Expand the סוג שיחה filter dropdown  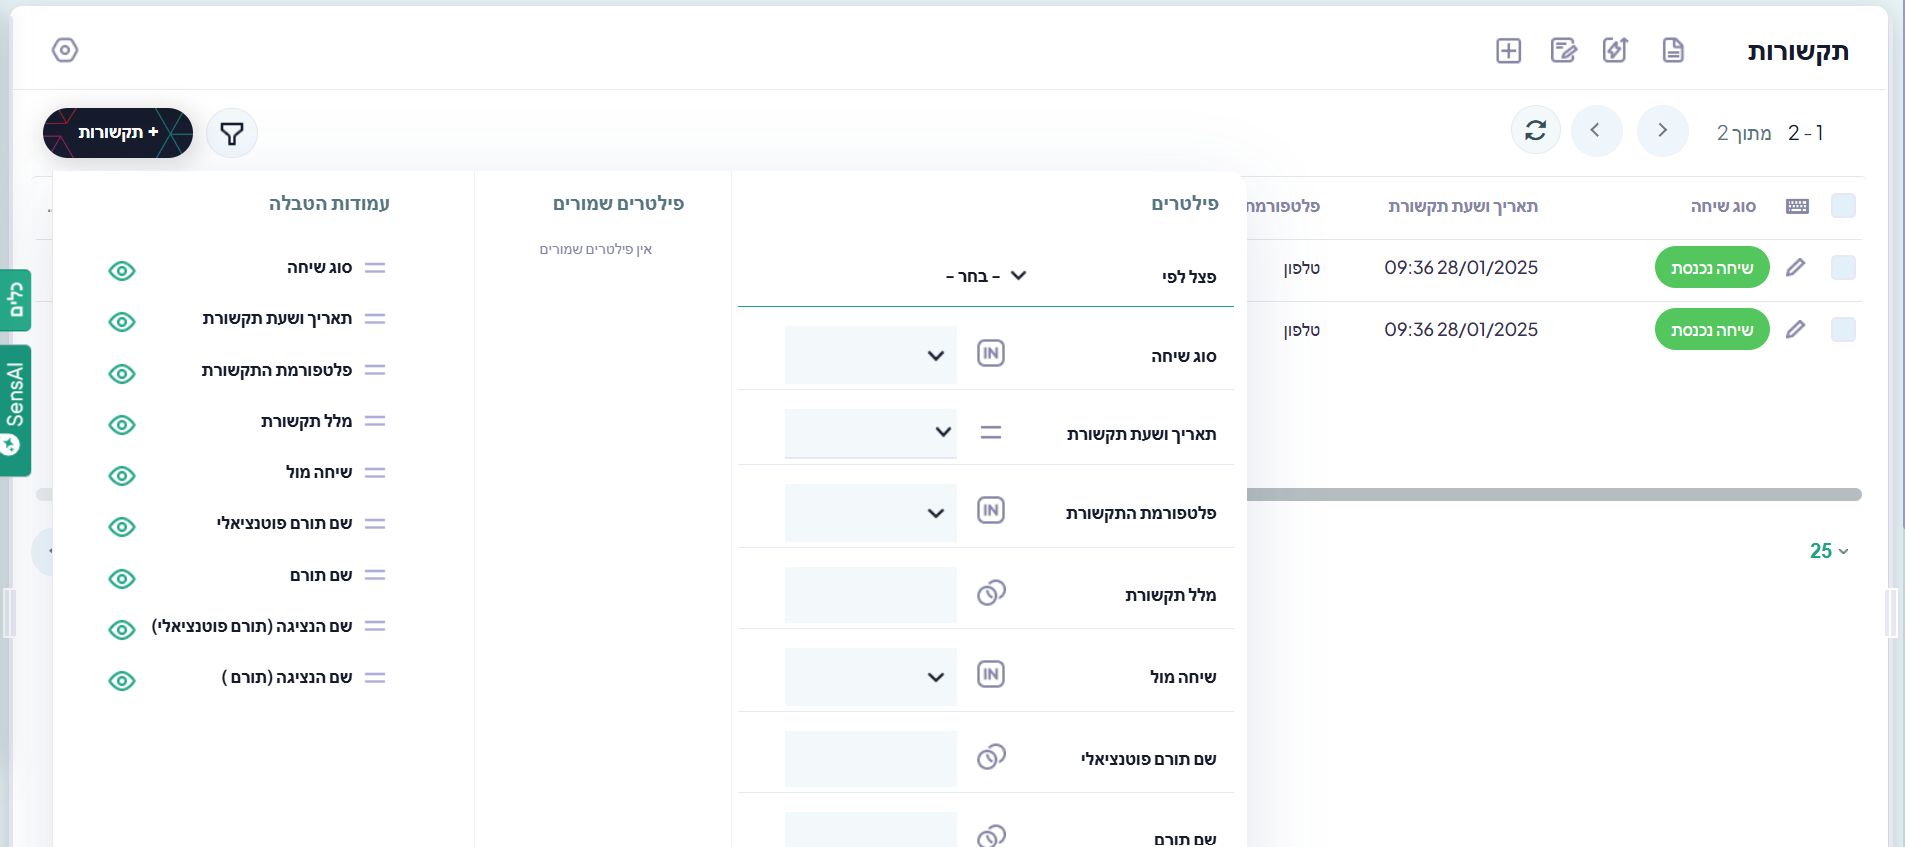coord(870,355)
